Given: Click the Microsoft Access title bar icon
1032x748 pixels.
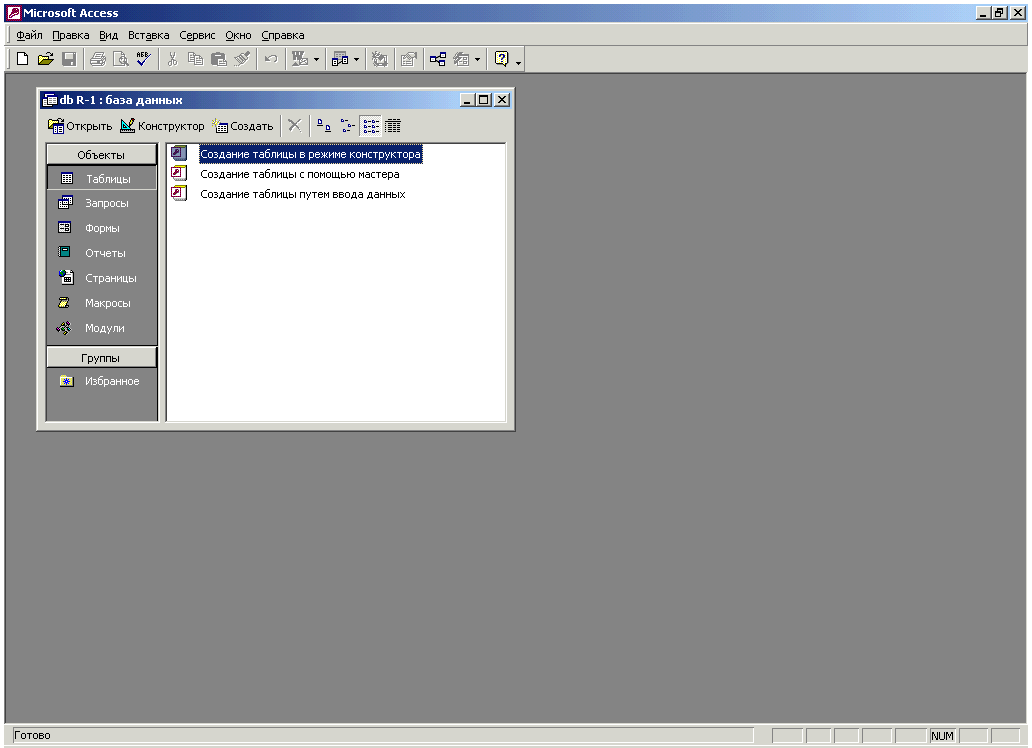Looking at the screenshot, I should point(14,13).
